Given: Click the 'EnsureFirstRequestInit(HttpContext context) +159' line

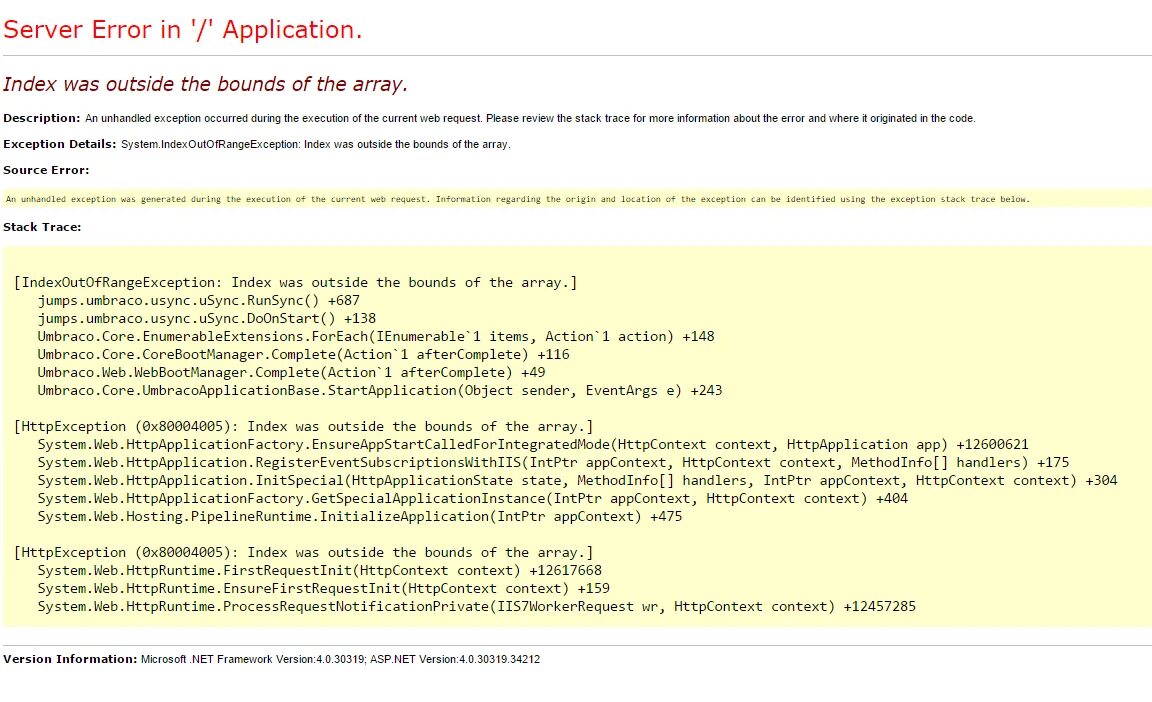Looking at the screenshot, I should pos(323,589).
